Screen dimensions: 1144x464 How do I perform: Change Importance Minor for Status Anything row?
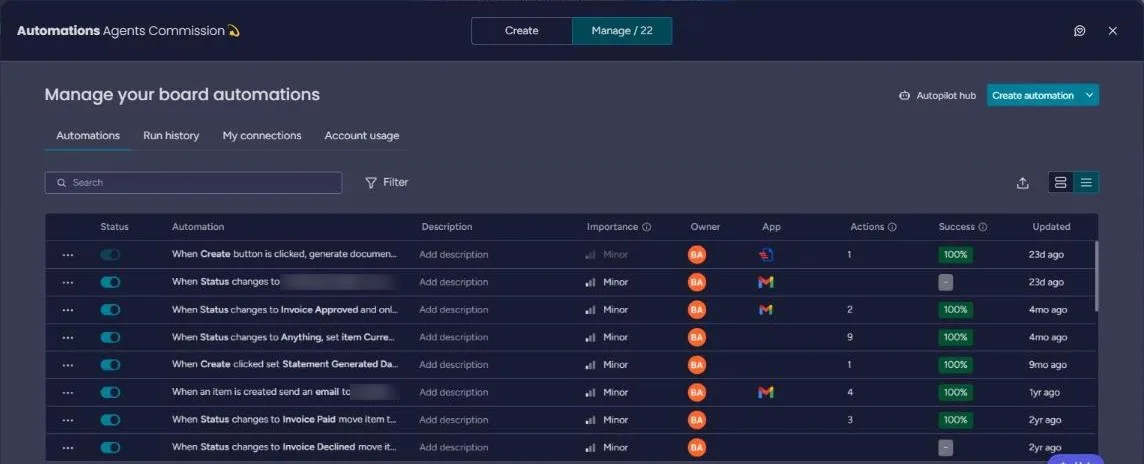coord(607,337)
